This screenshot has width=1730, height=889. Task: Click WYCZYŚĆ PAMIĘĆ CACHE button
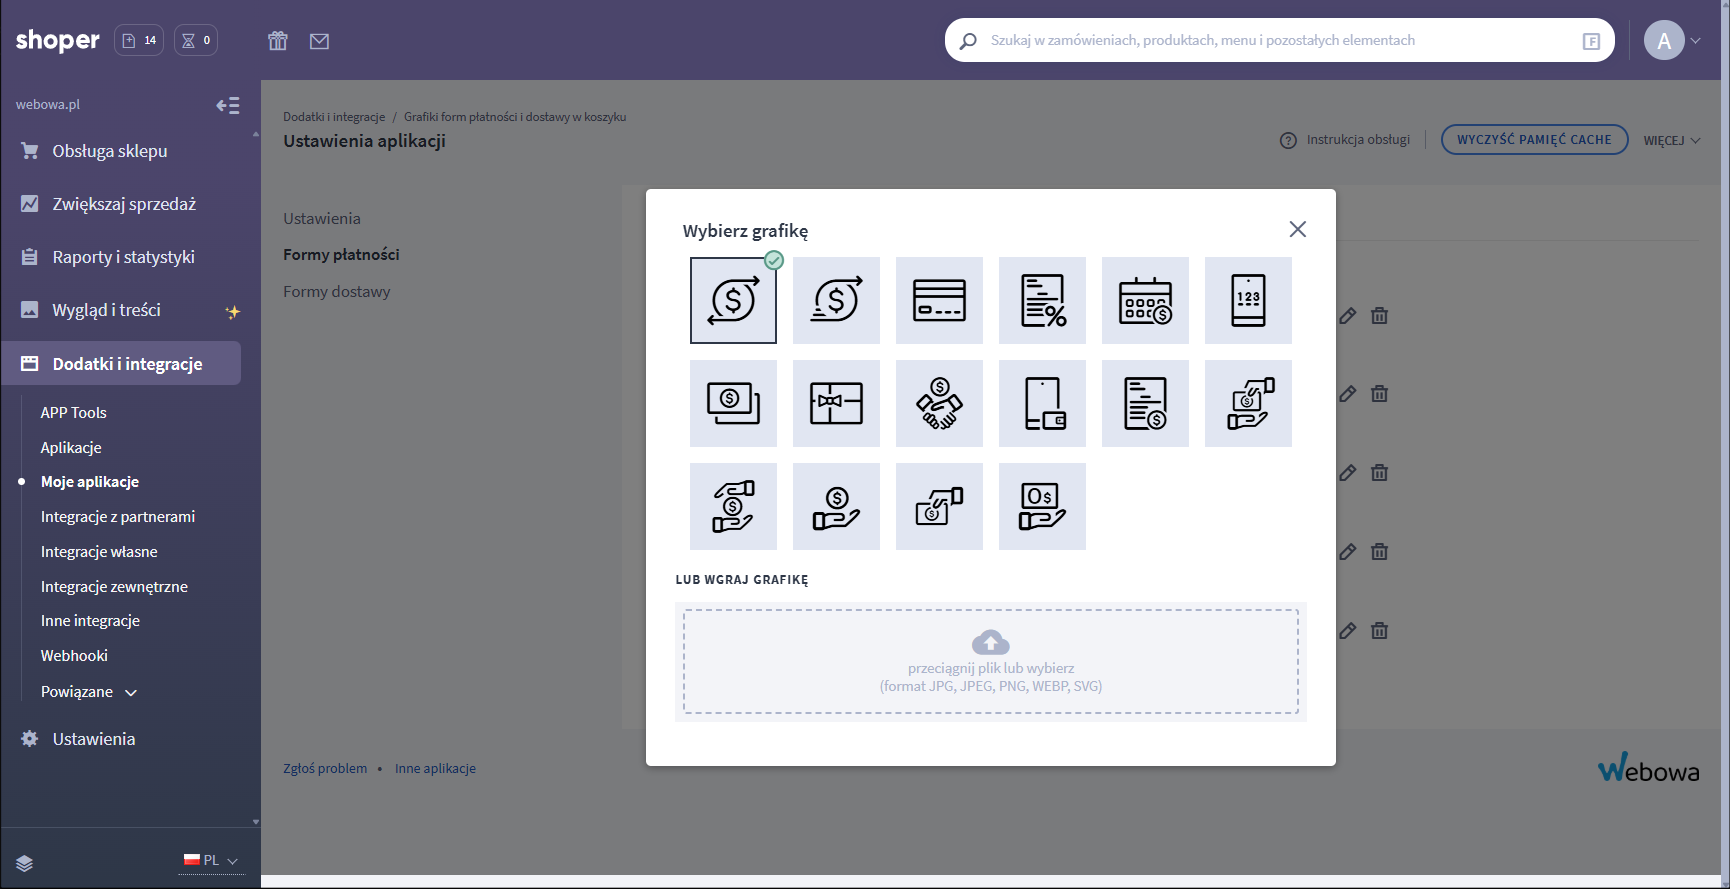click(x=1534, y=140)
